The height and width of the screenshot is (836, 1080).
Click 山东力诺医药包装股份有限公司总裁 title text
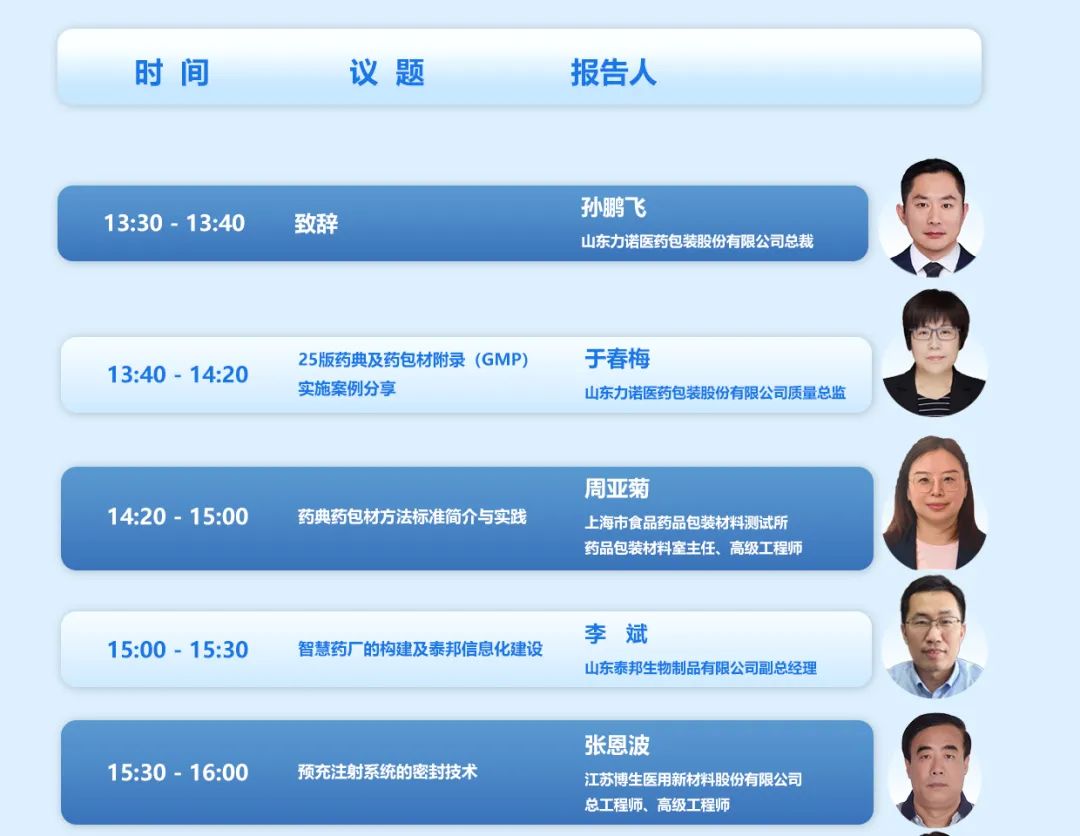[697, 241]
